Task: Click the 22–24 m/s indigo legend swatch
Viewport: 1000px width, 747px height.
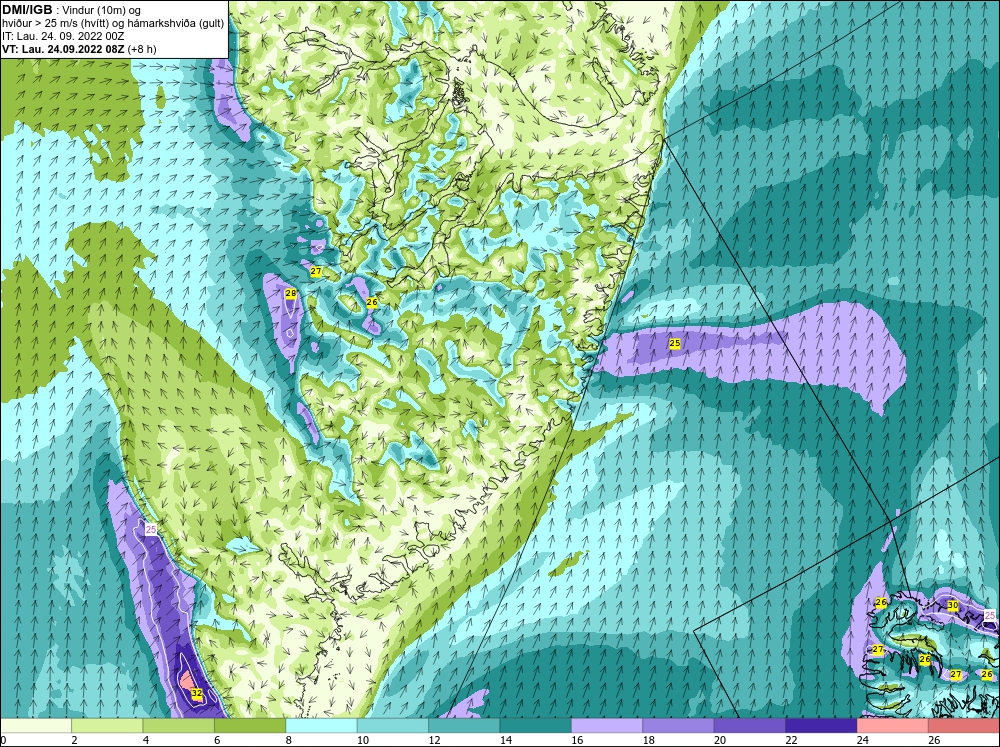Action: (821, 726)
